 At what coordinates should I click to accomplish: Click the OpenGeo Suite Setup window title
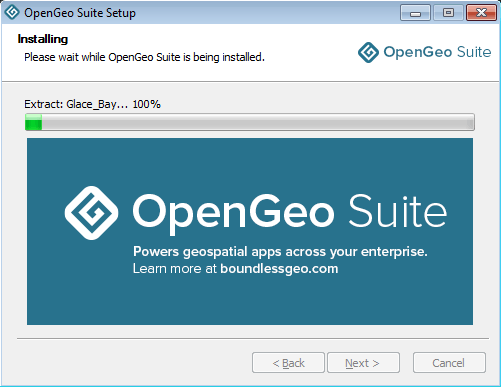(80, 13)
